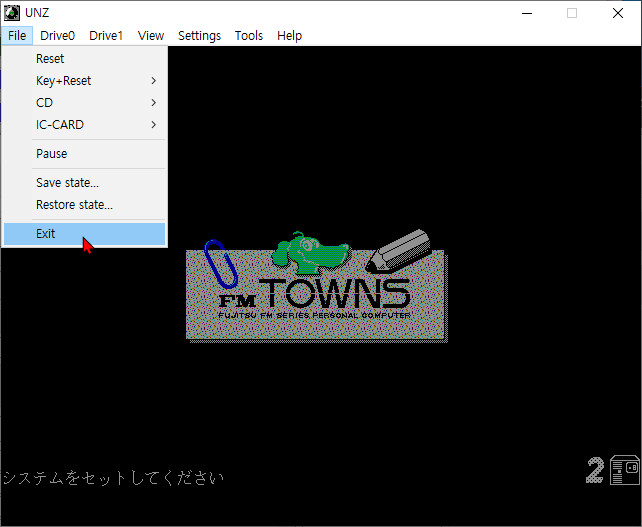
Task: Click Exit in the File menu
Action: (x=84, y=234)
